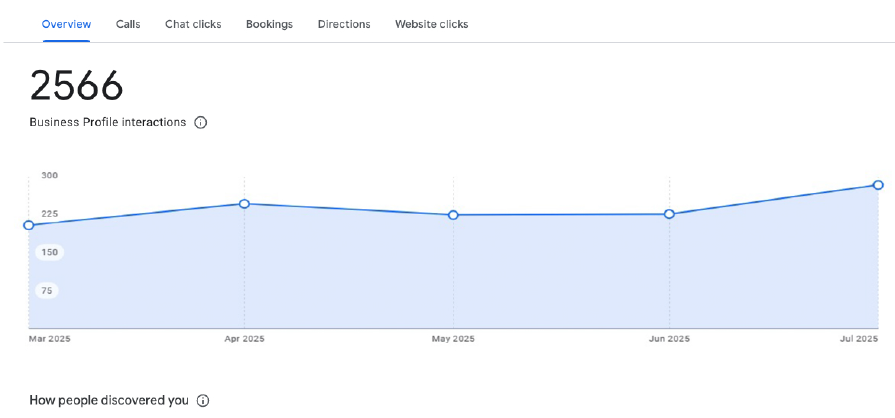Select the Bookings tab

coord(269,24)
